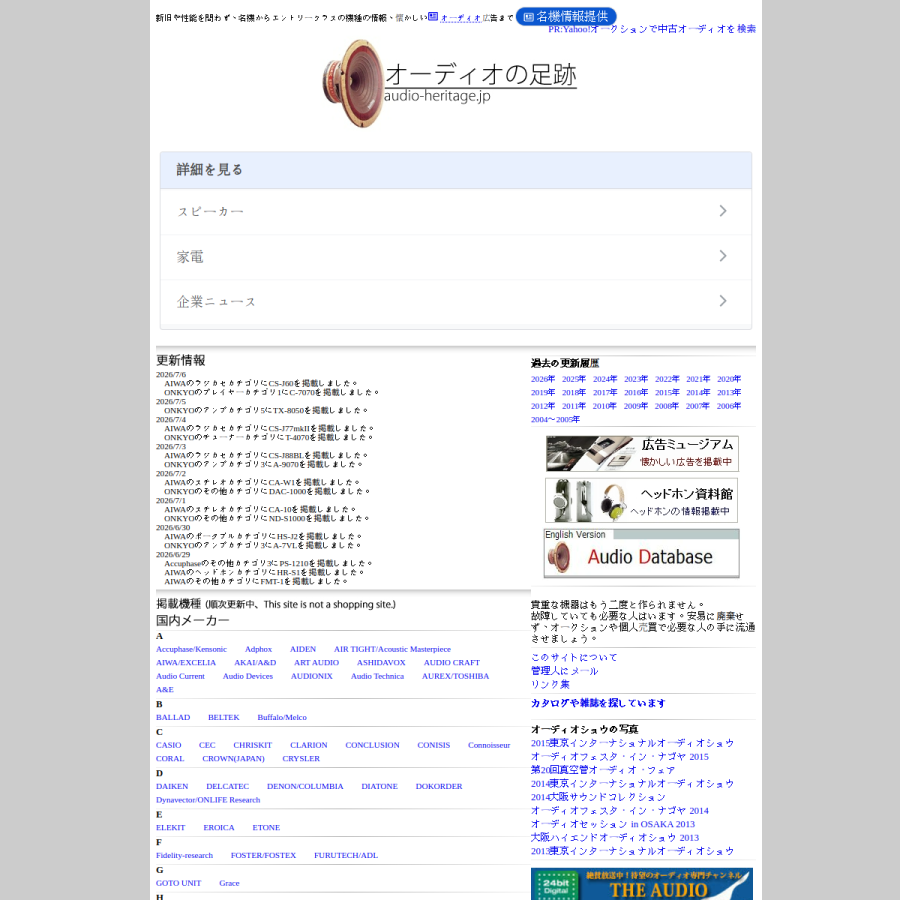Open Grace maker page
The height and width of the screenshot is (900, 900).
tap(229, 883)
